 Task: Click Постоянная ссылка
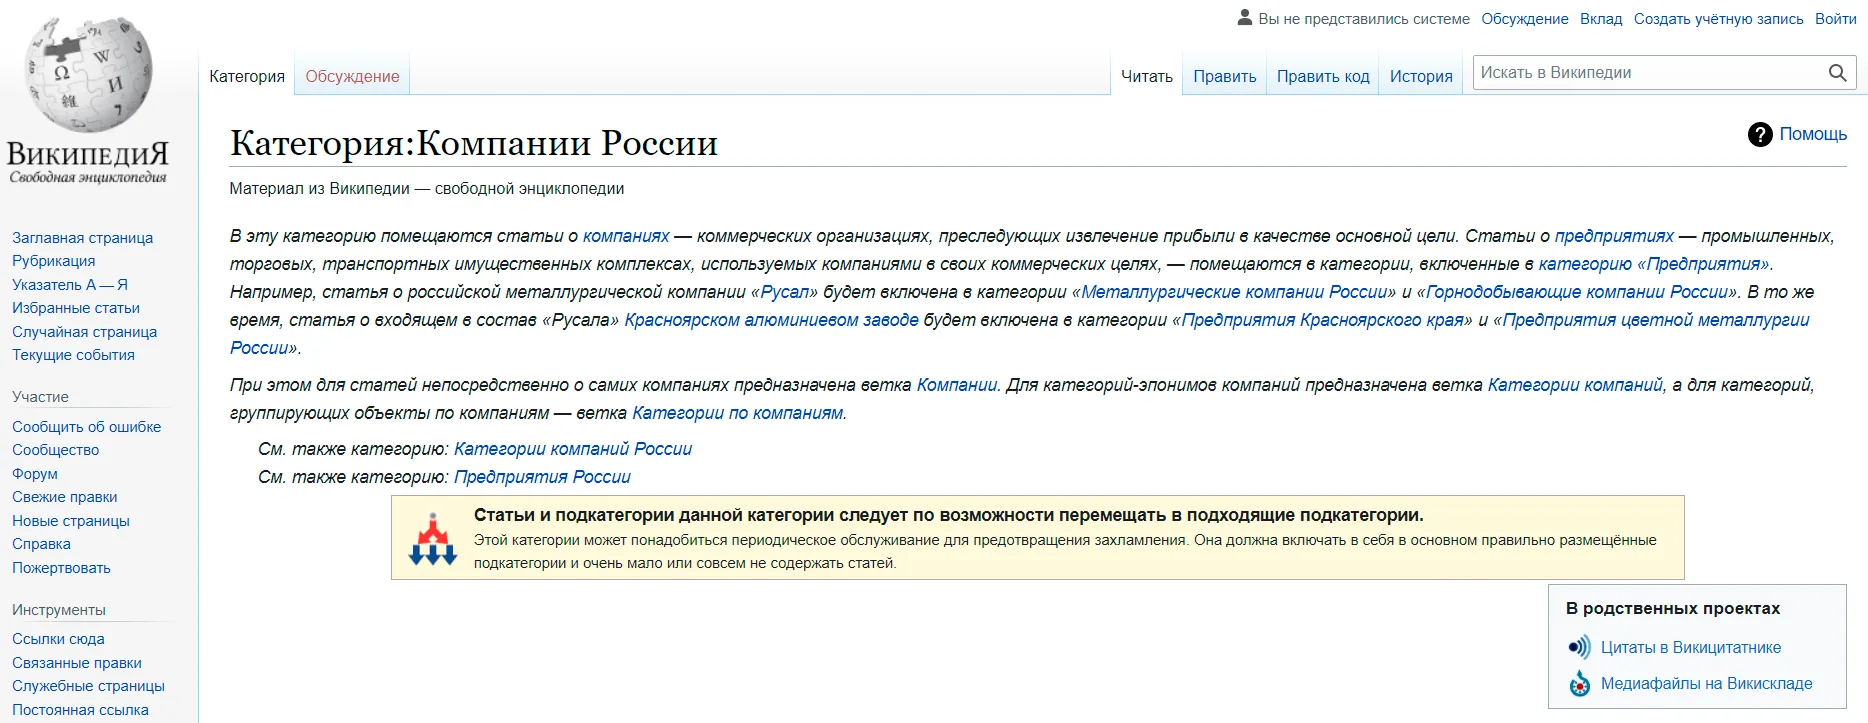point(80,710)
